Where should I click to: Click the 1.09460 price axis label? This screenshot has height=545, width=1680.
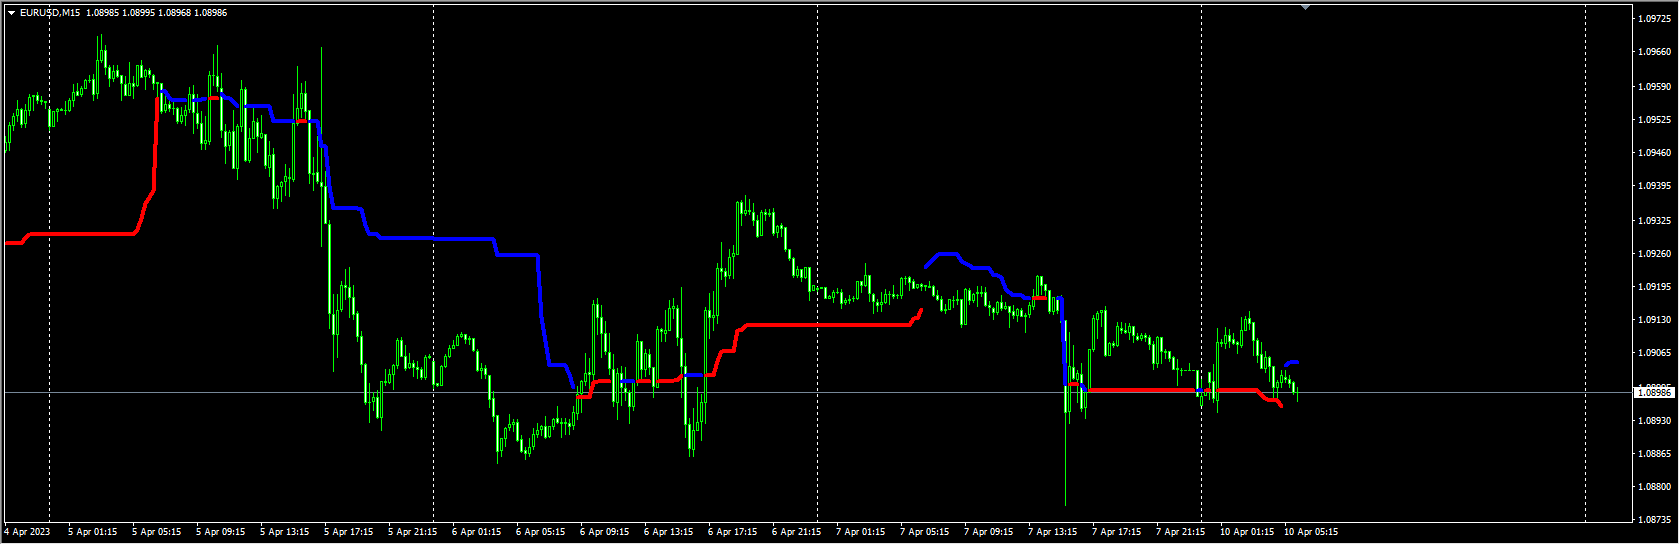[1655, 153]
